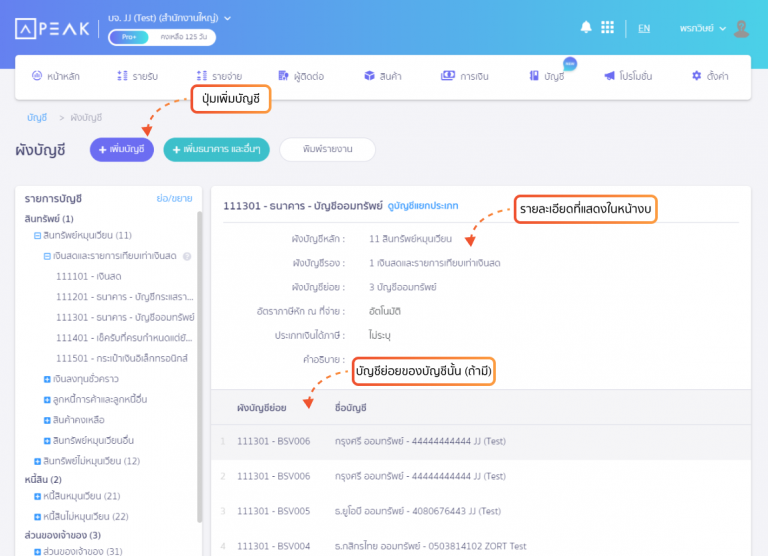Image resolution: width=768 pixels, height=556 pixels.
Task: Click the notification bell icon
Action: [586, 27]
